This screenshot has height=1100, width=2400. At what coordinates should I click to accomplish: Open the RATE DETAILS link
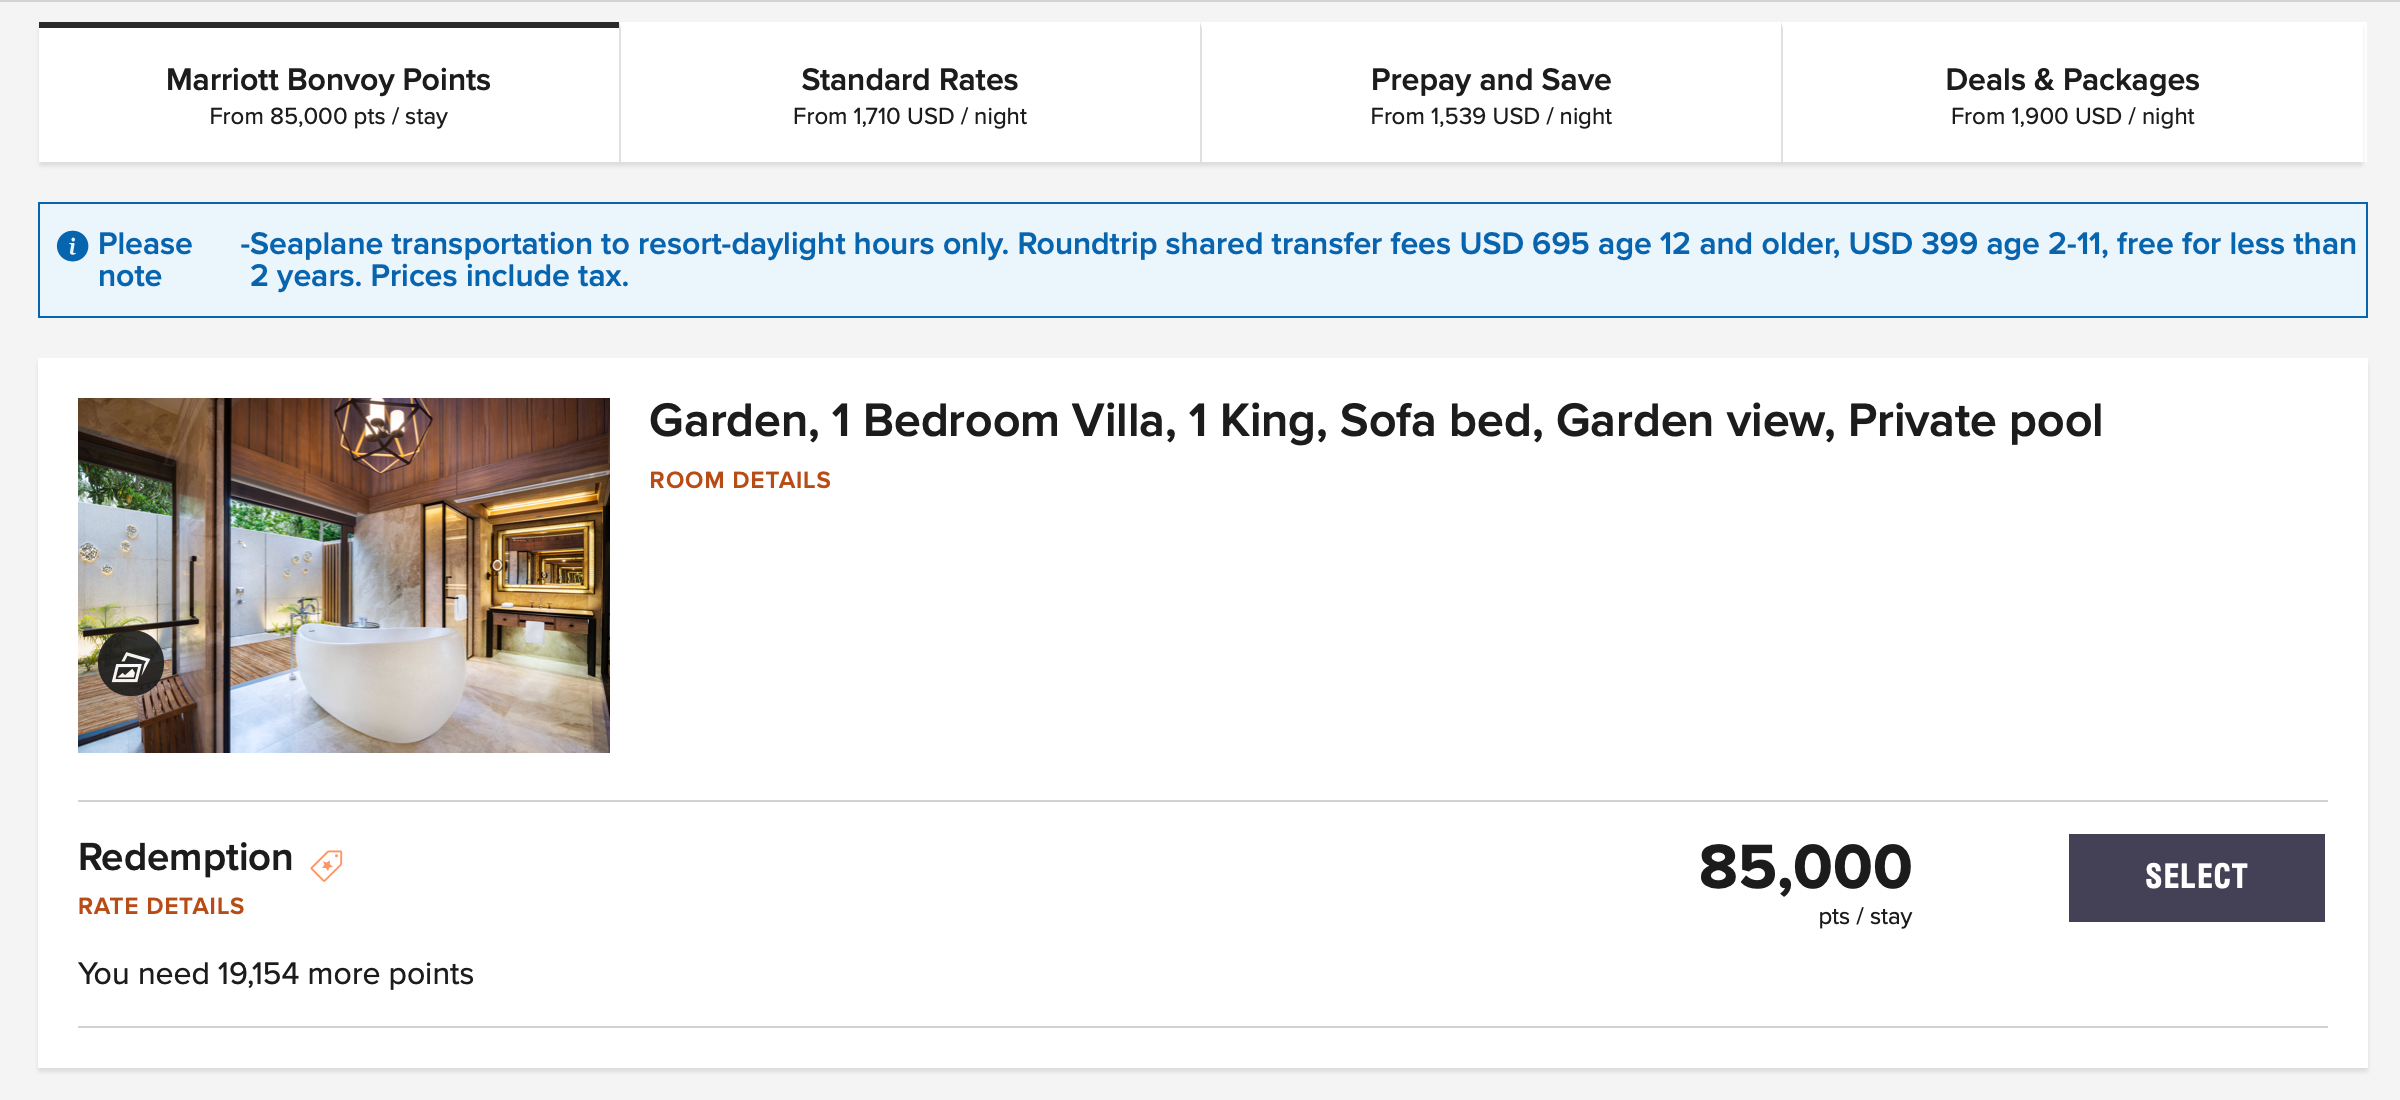[161, 907]
